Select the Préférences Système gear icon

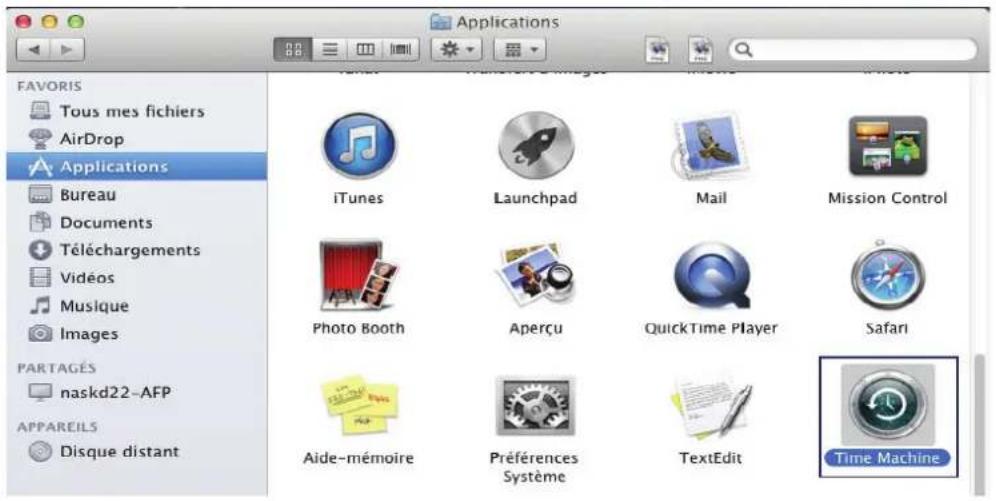pos(535,406)
